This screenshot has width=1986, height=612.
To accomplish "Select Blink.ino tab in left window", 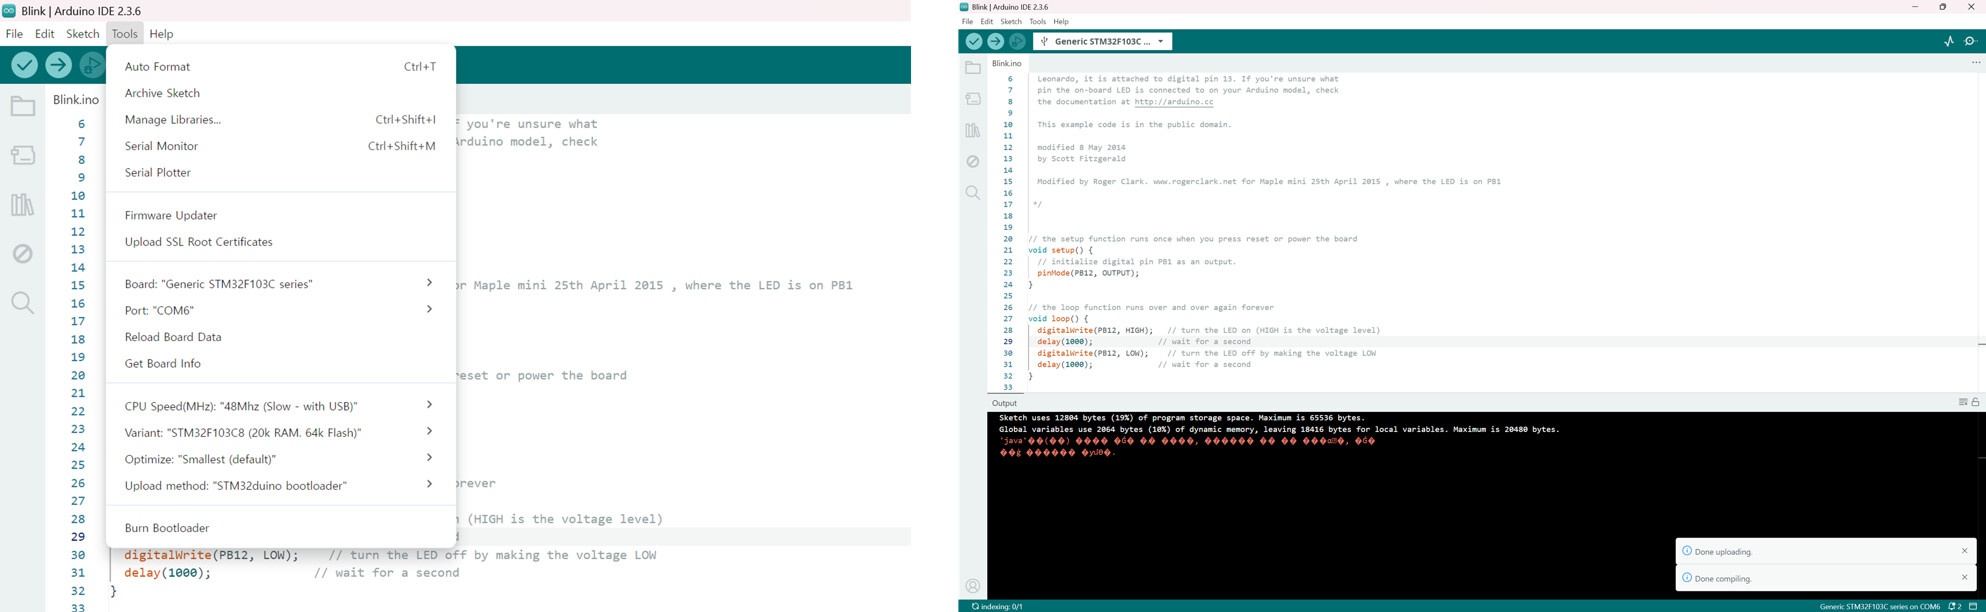I will tap(76, 100).
